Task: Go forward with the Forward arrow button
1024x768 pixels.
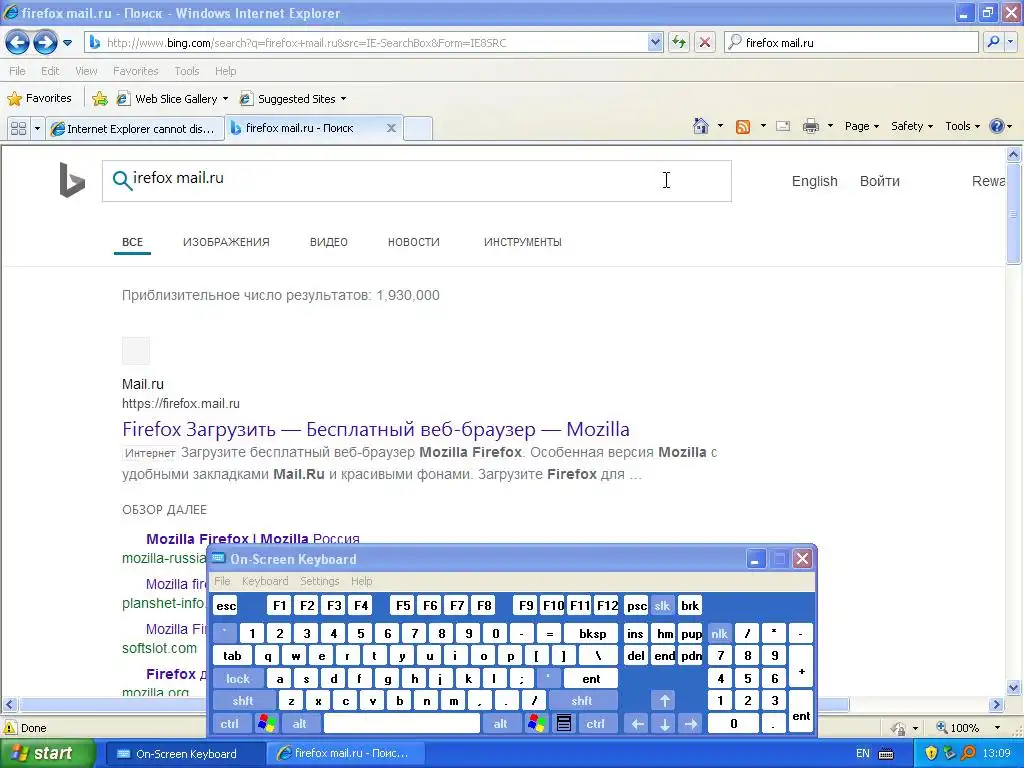Action: click(x=45, y=43)
